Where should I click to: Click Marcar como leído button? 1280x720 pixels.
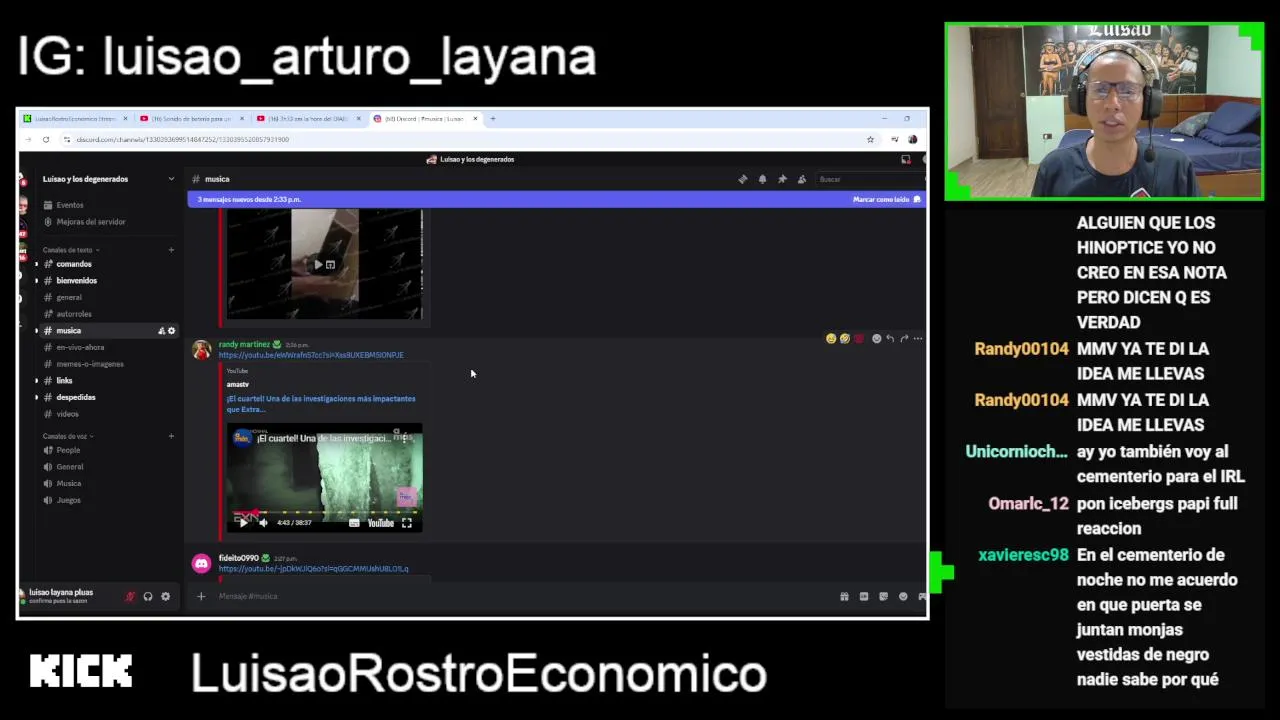click(886, 199)
